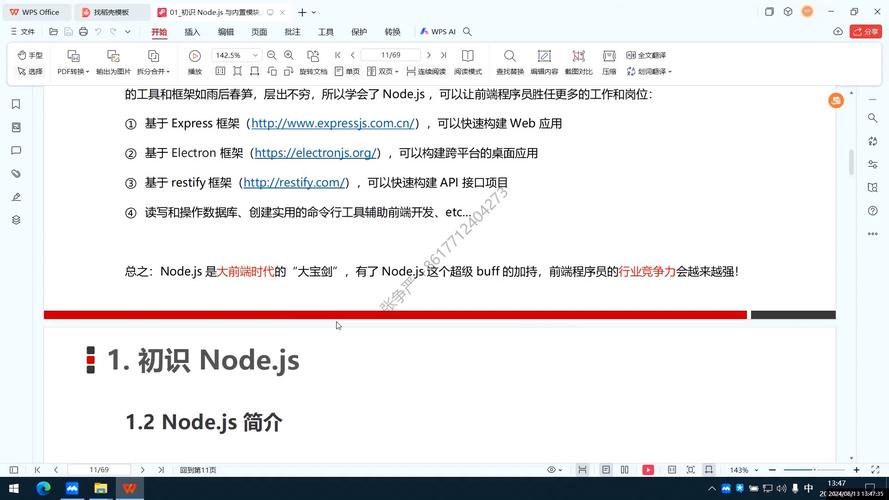Viewport: 889px width, 500px height.
Task: Switch to the 插入 tab
Action: click(x=192, y=32)
